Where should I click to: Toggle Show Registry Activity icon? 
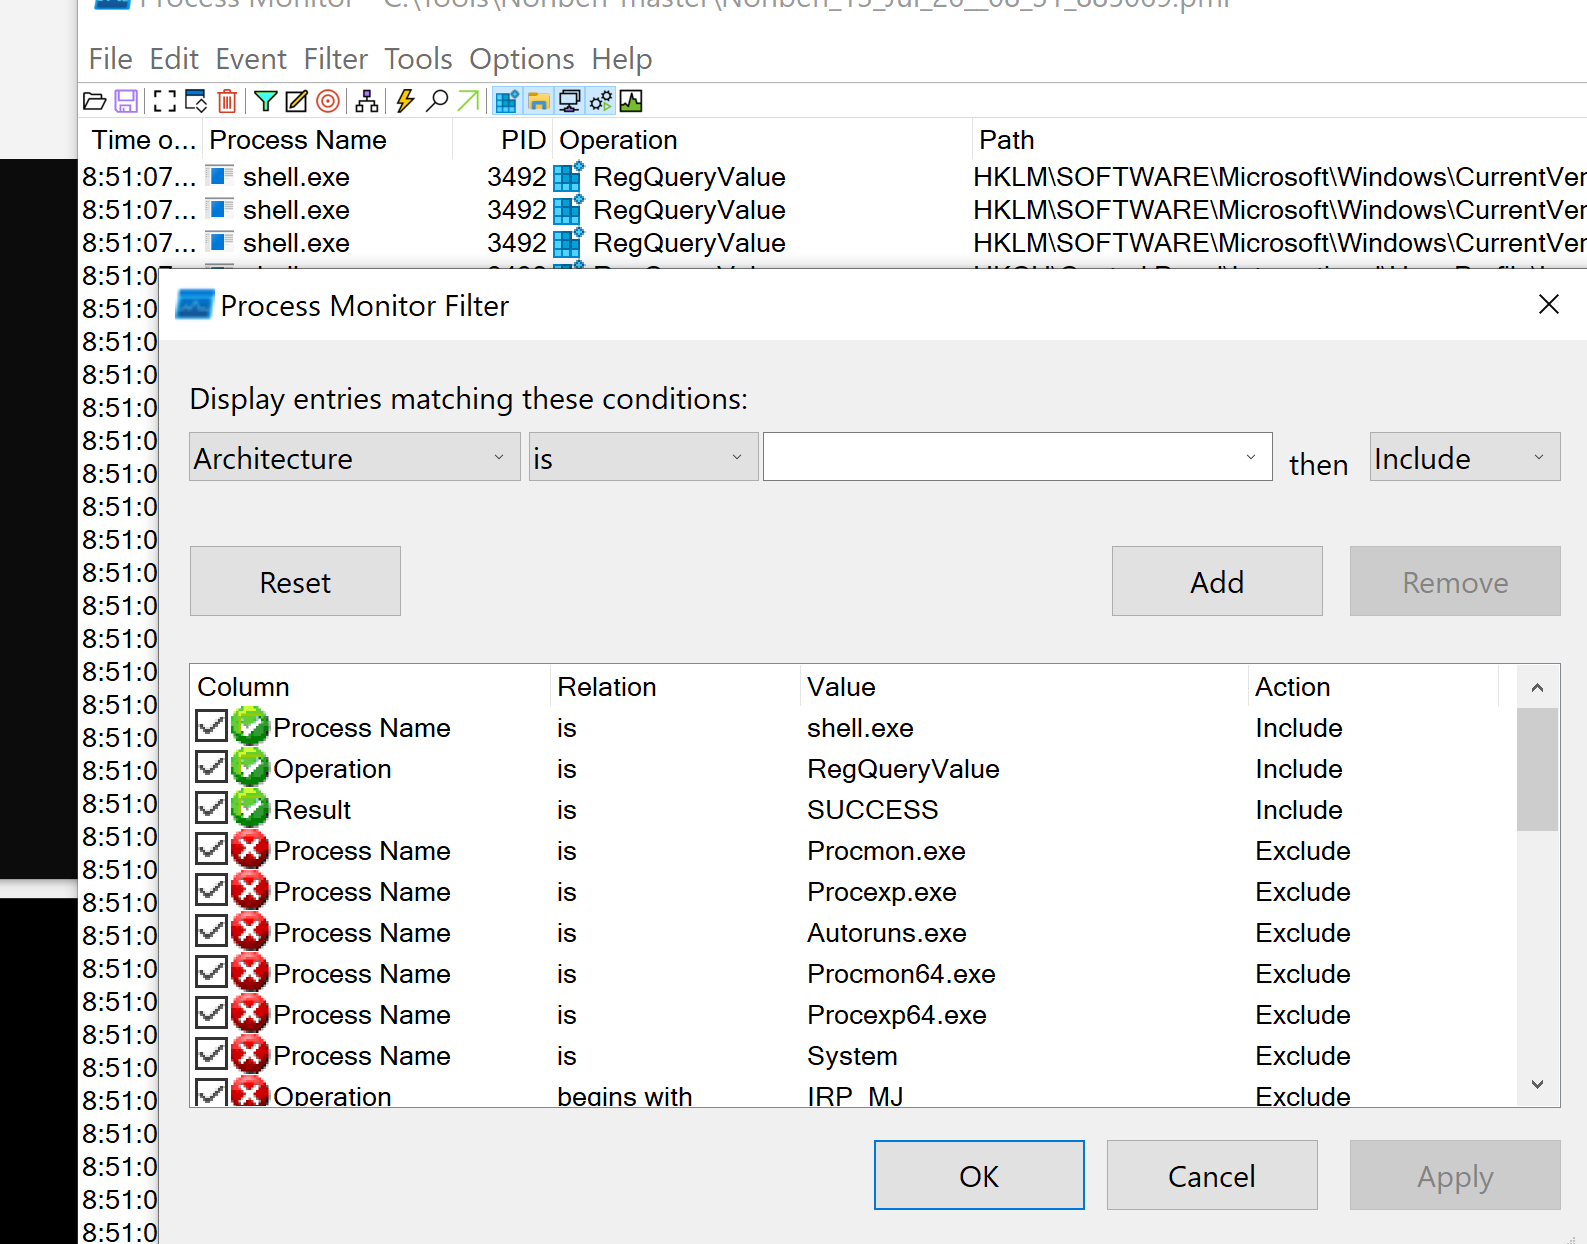coord(507,101)
